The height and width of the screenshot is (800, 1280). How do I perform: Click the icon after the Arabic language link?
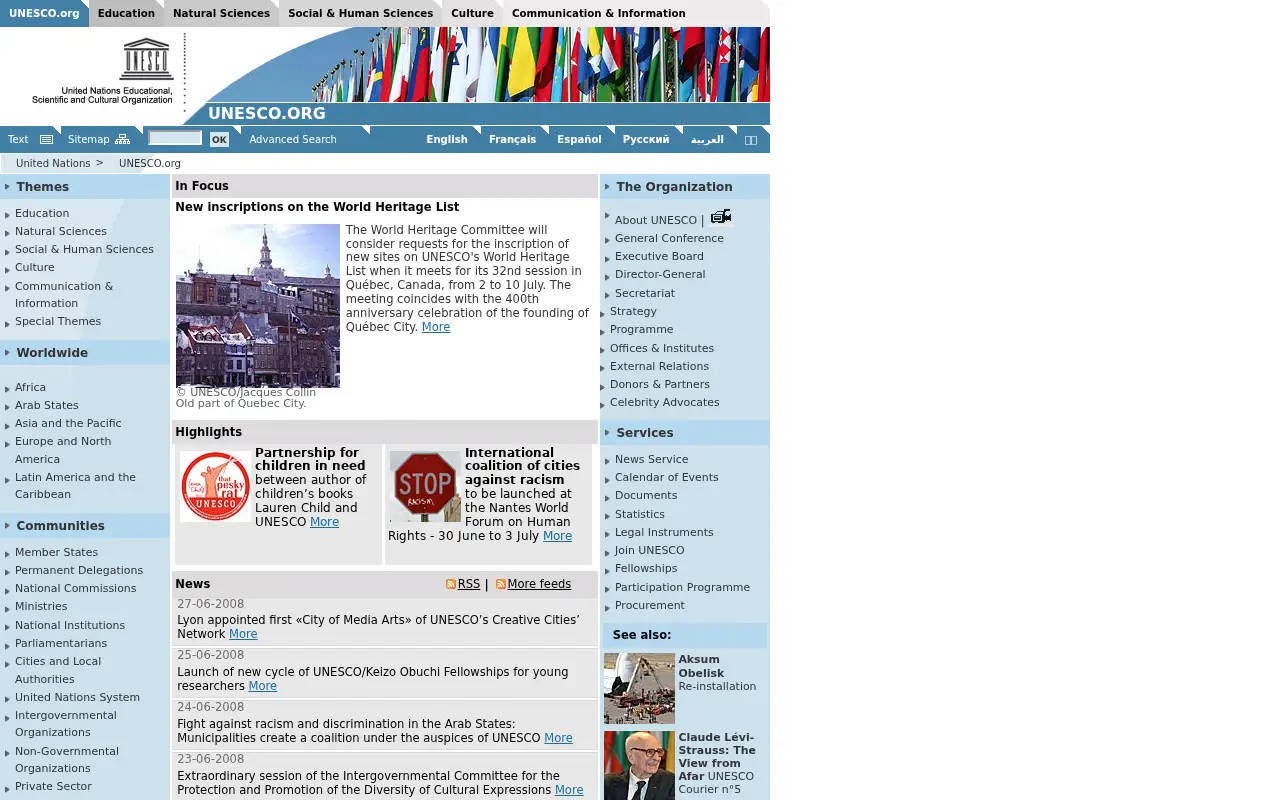[751, 140]
